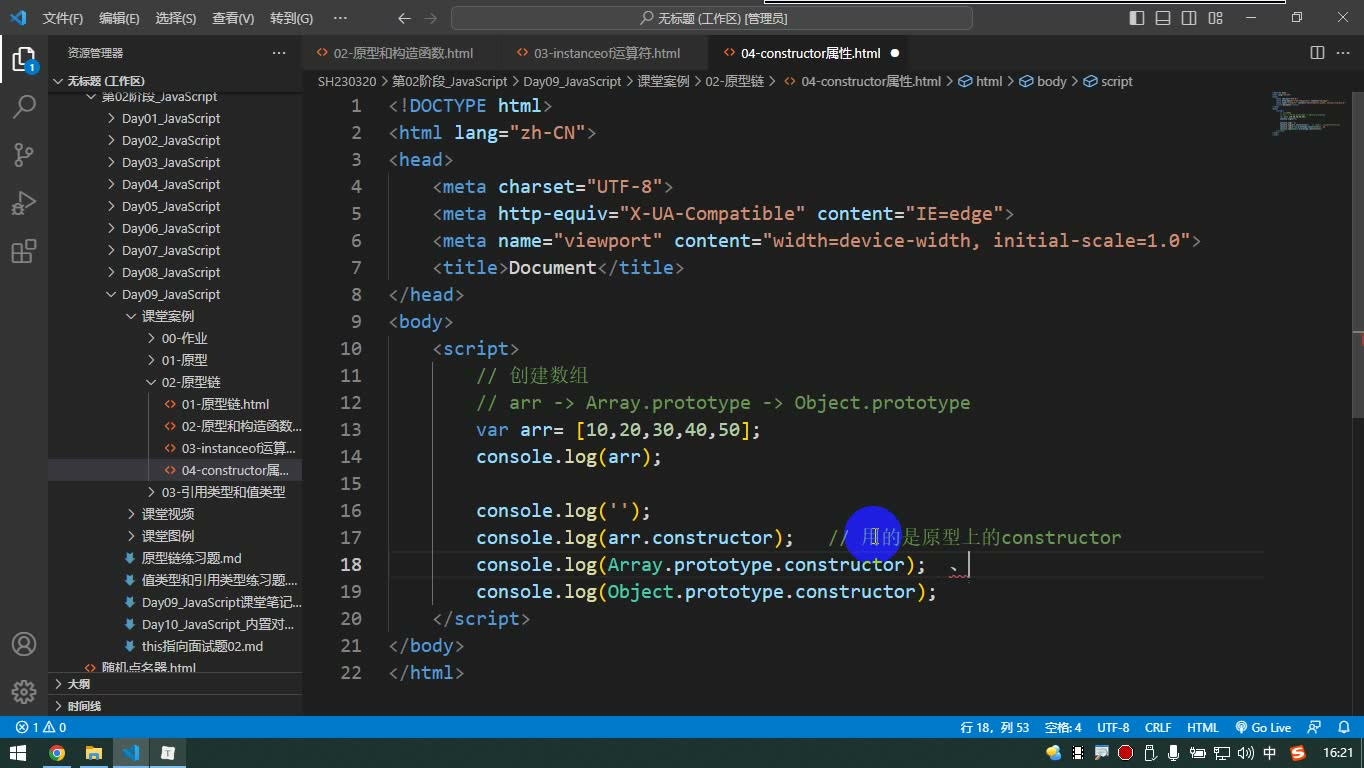Viewport: 1364px width, 768px height.
Task: Go back with navigation arrow
Action: coord(404,18)
